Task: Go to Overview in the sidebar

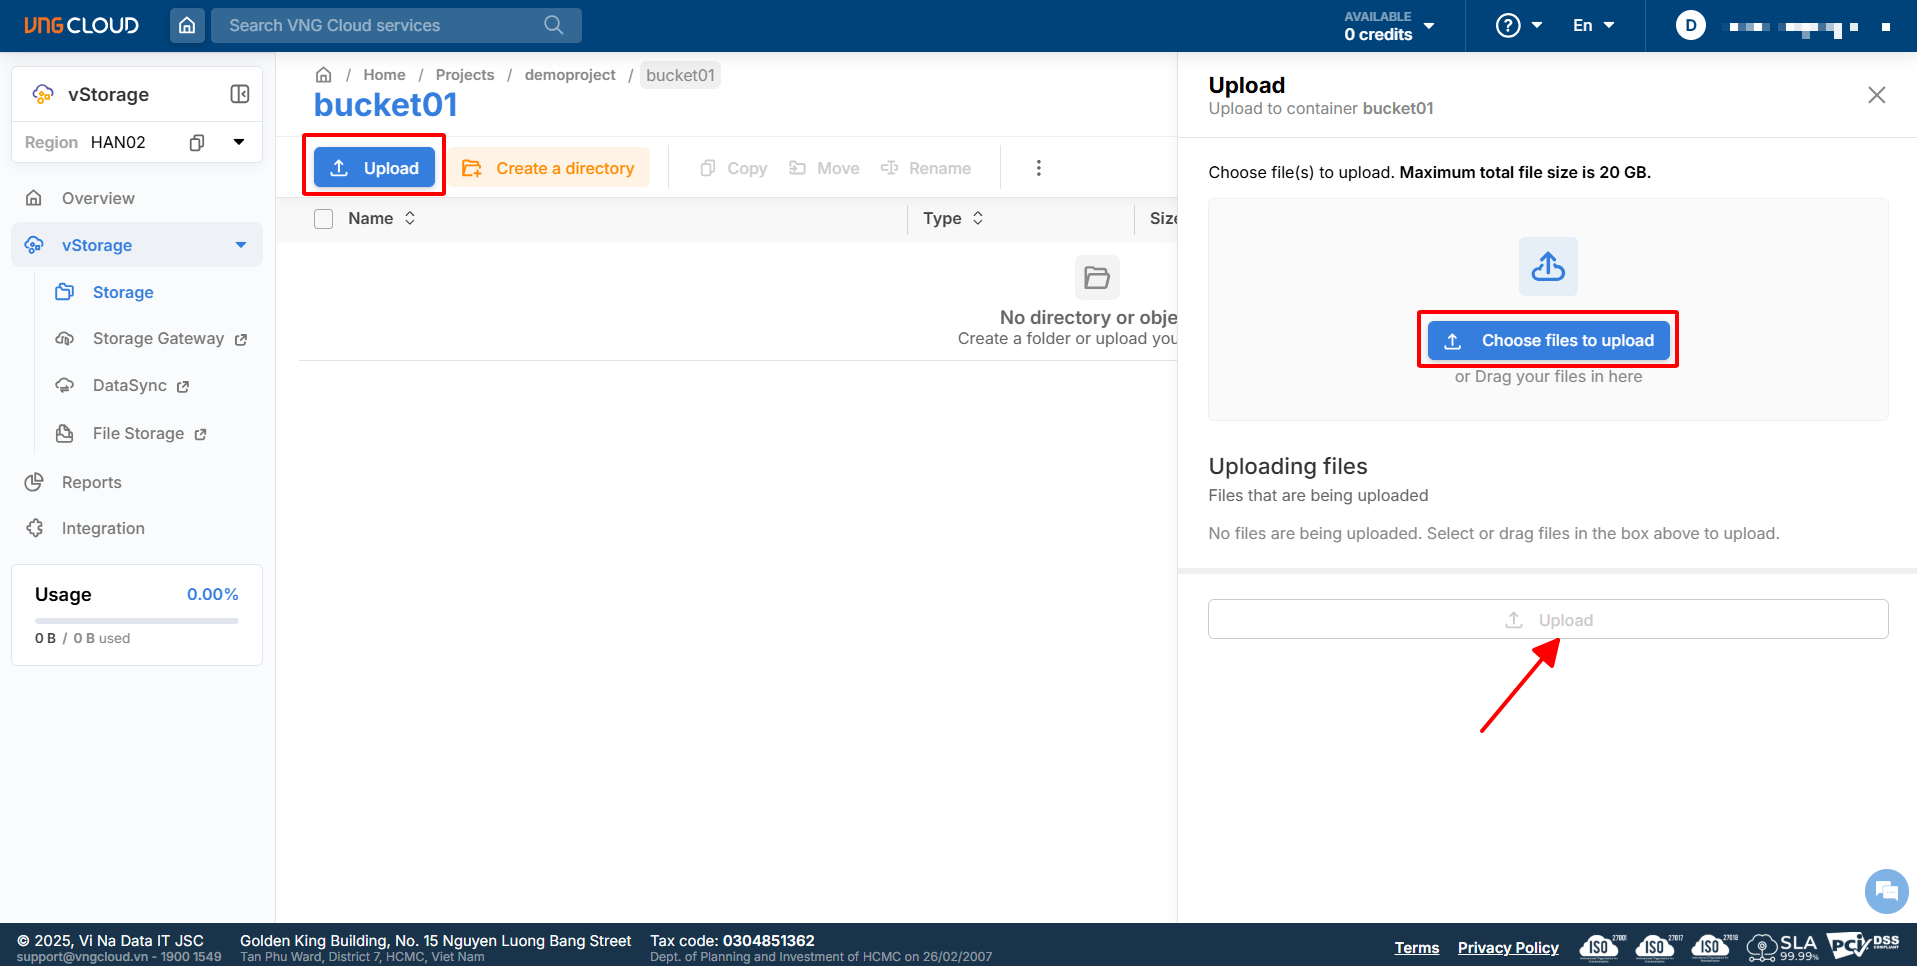Action: point(98,198)
